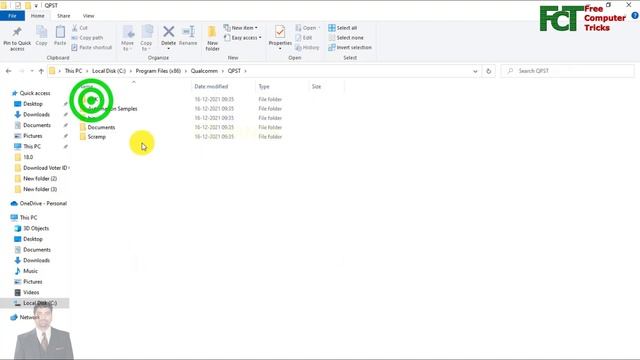Switch to the Home ribbon tab
The width and height of the screenshot is (640, 360).
tap(38, 16)
